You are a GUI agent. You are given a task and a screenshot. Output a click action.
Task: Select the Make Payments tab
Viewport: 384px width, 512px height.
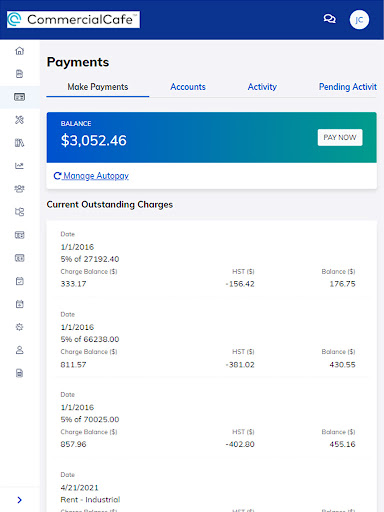[98, 87]
